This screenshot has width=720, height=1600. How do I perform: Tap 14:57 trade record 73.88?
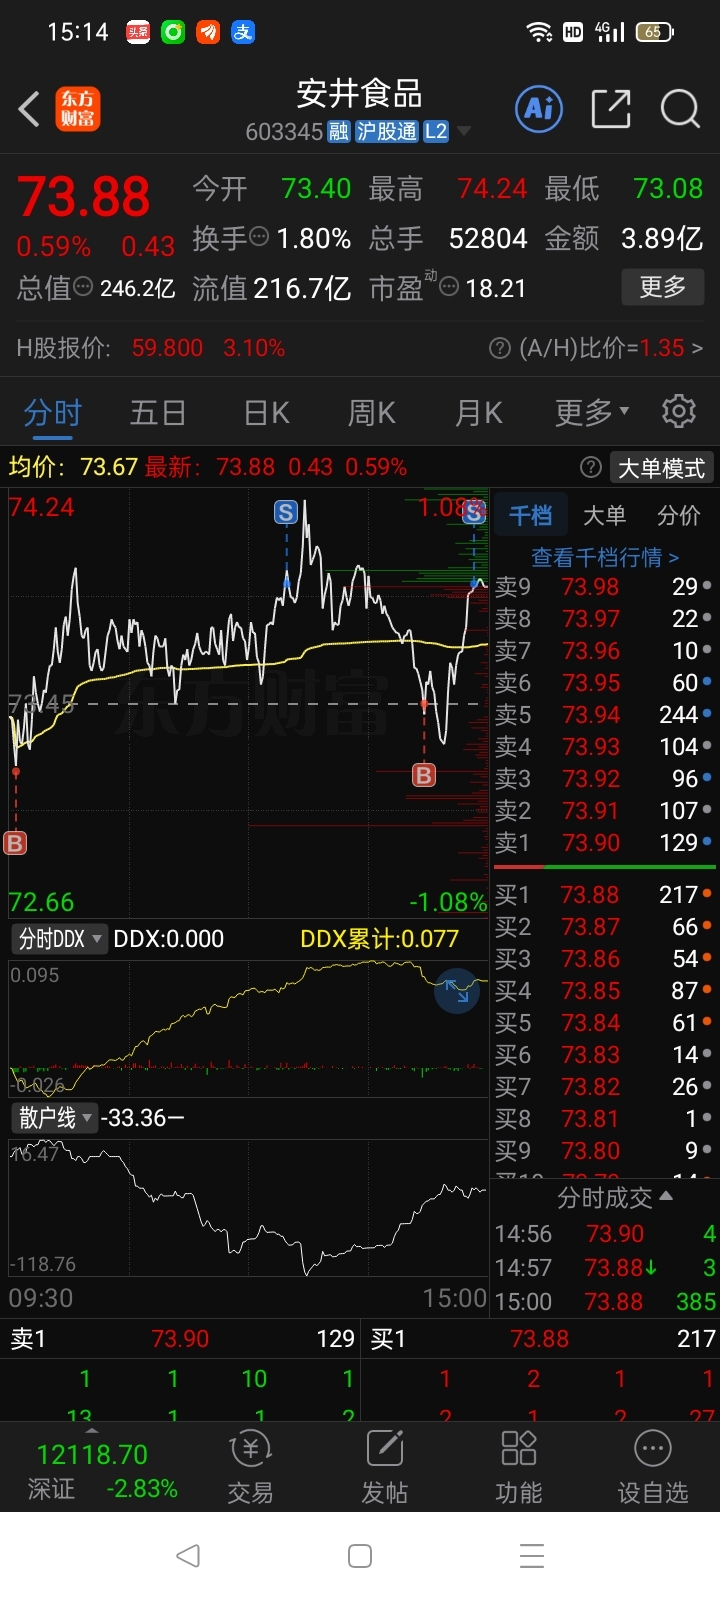[605, 1268]
